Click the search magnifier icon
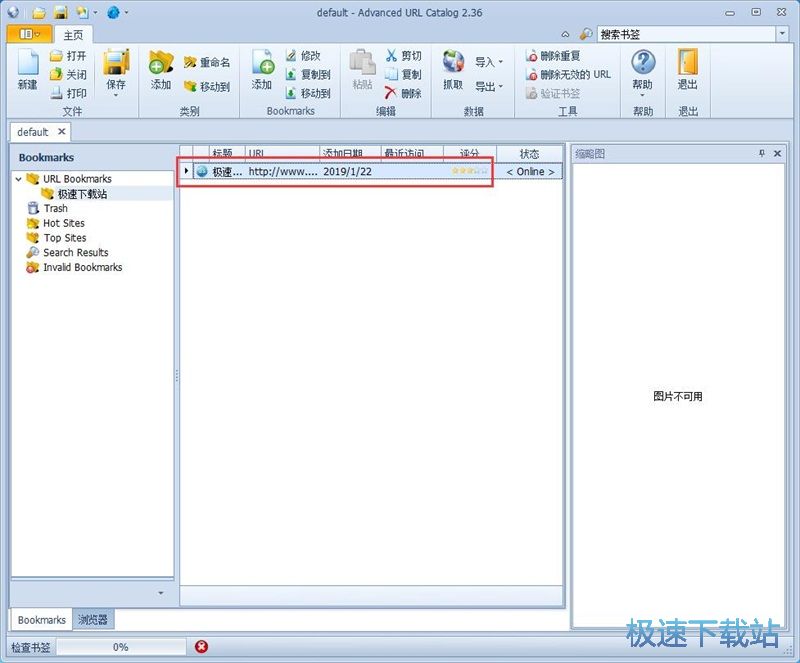 [586, 34]
